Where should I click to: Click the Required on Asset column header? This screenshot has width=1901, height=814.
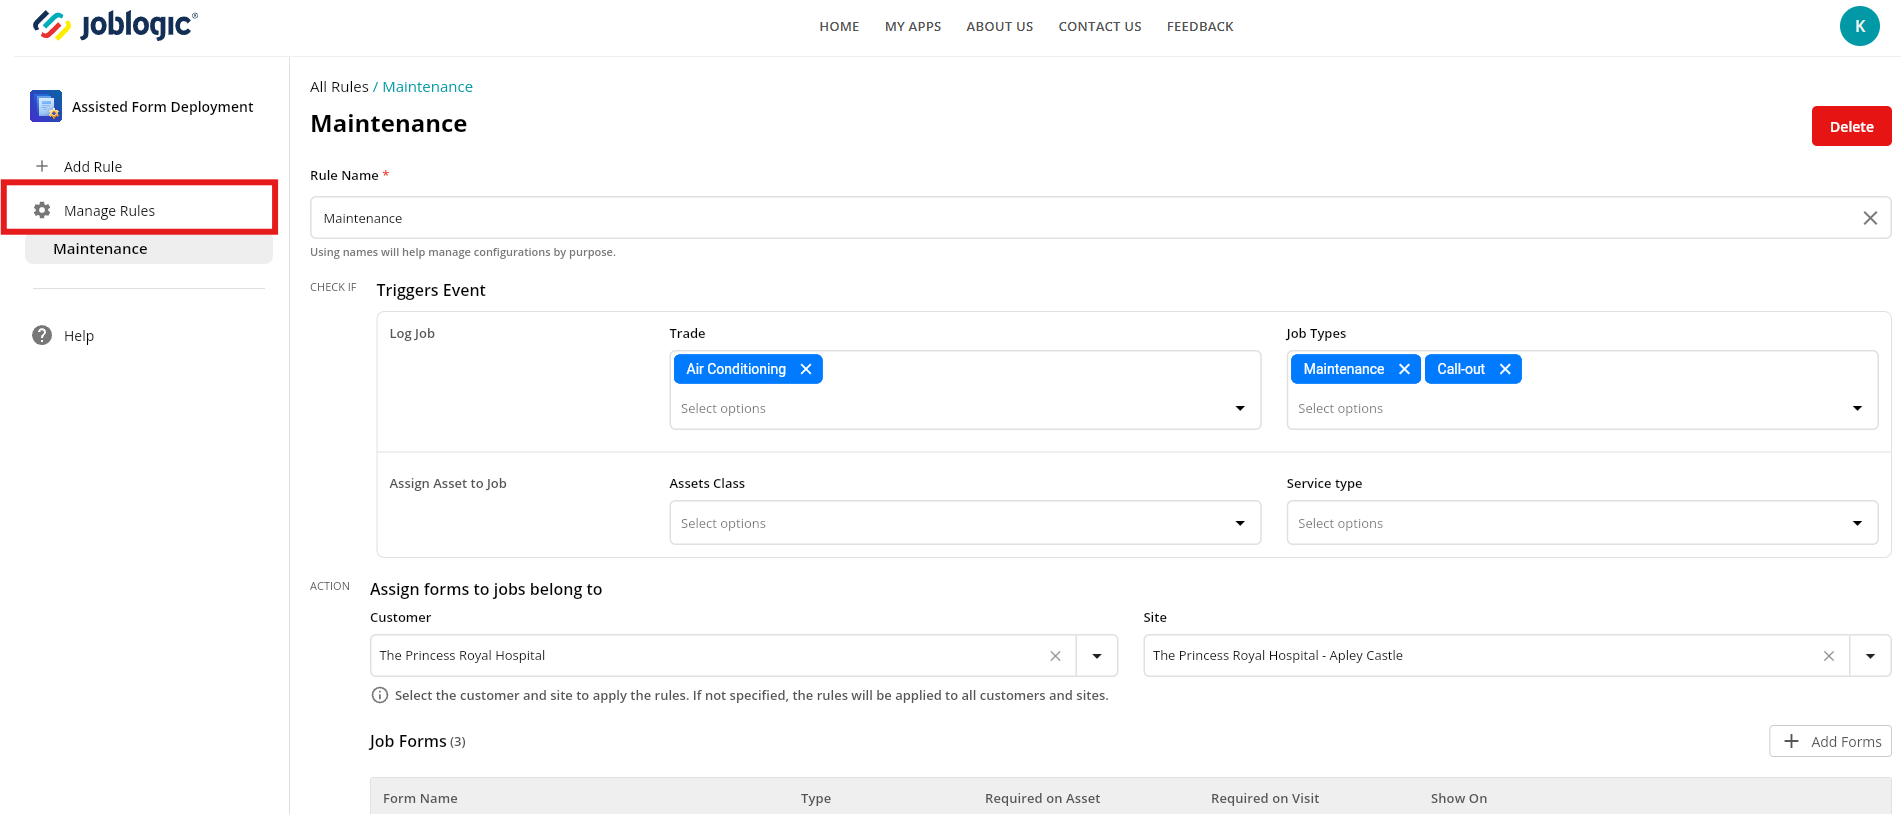tap(1042, 798)
